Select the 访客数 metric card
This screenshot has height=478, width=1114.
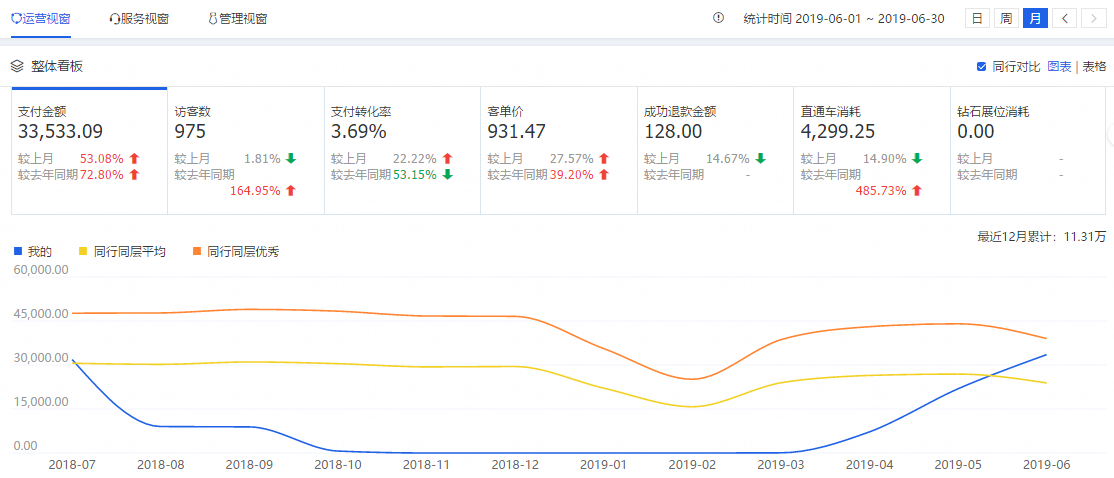point(245,150)
